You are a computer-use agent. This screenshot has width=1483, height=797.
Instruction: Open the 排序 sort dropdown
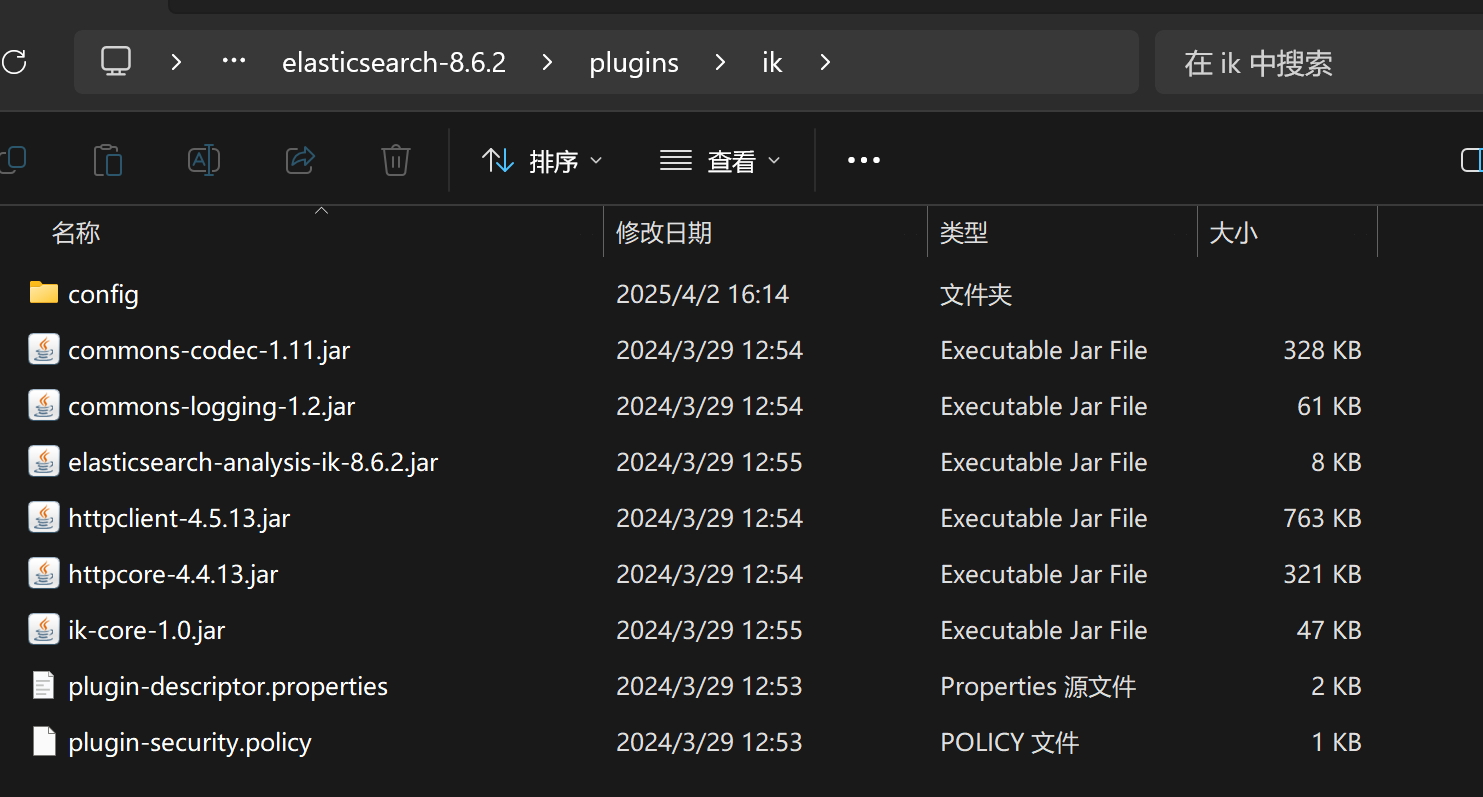(542, 160)
